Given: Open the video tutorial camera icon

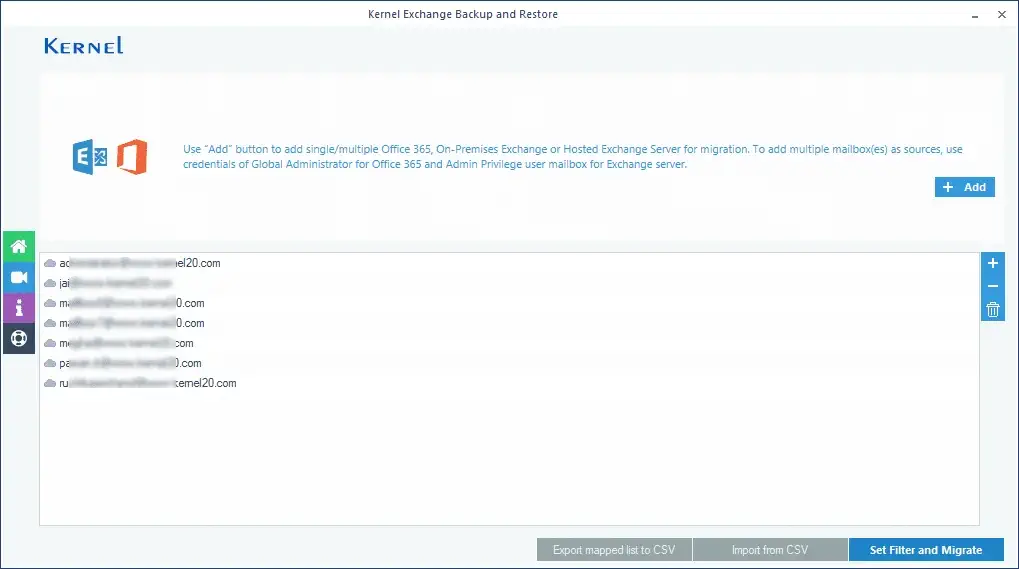Looking at the screenshot, I should (19, 277).
